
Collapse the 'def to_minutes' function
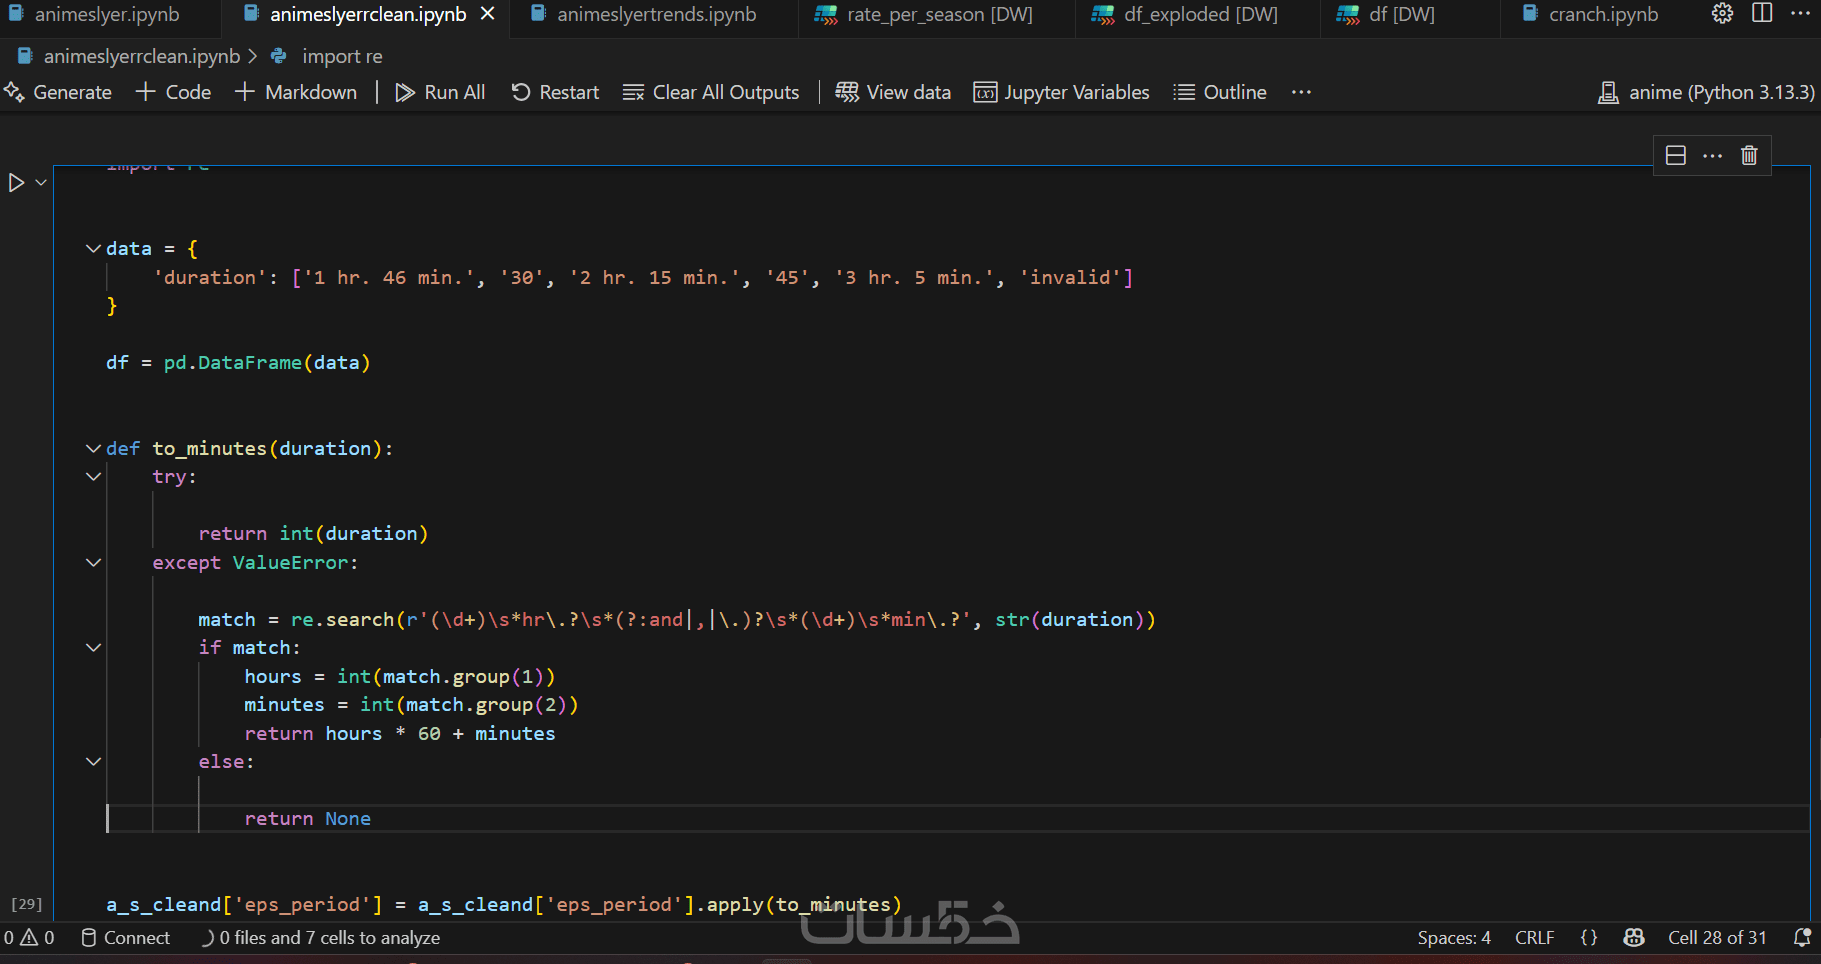(93, 448)
